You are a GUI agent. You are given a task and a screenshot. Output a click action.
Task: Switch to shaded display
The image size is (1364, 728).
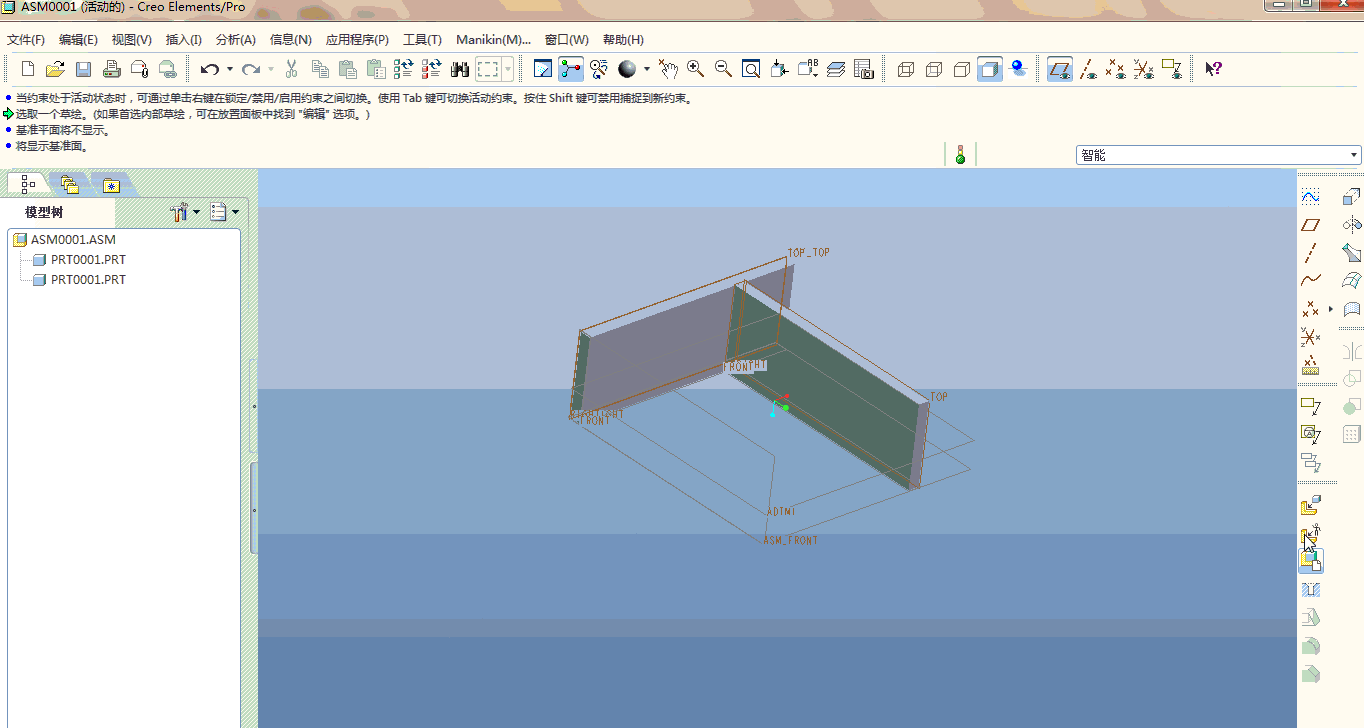point(990,69)
